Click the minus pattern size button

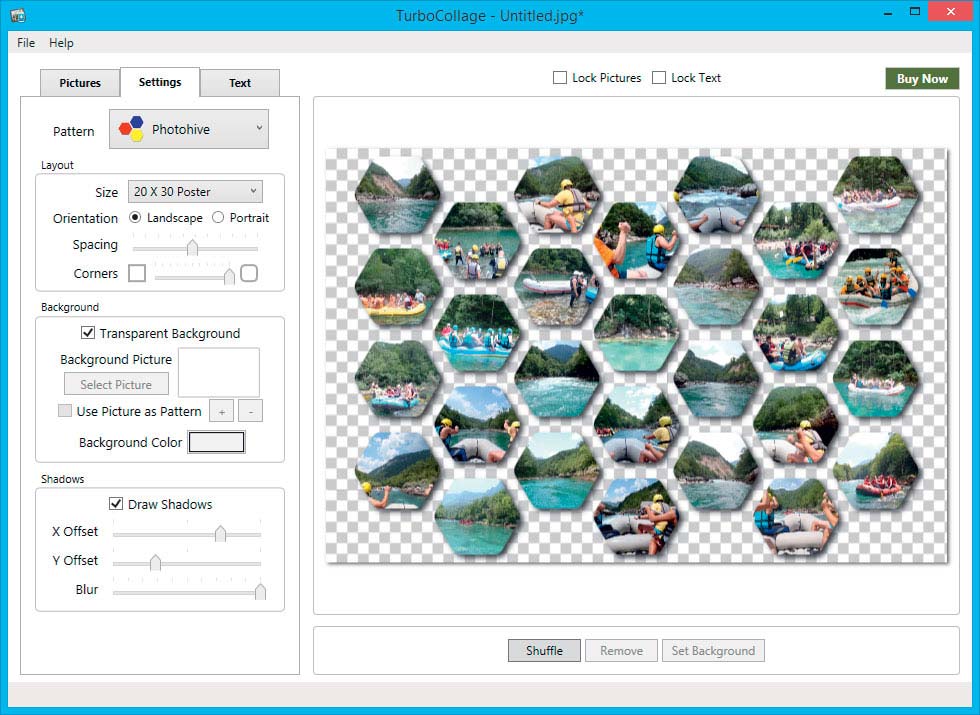pos(251,411)
